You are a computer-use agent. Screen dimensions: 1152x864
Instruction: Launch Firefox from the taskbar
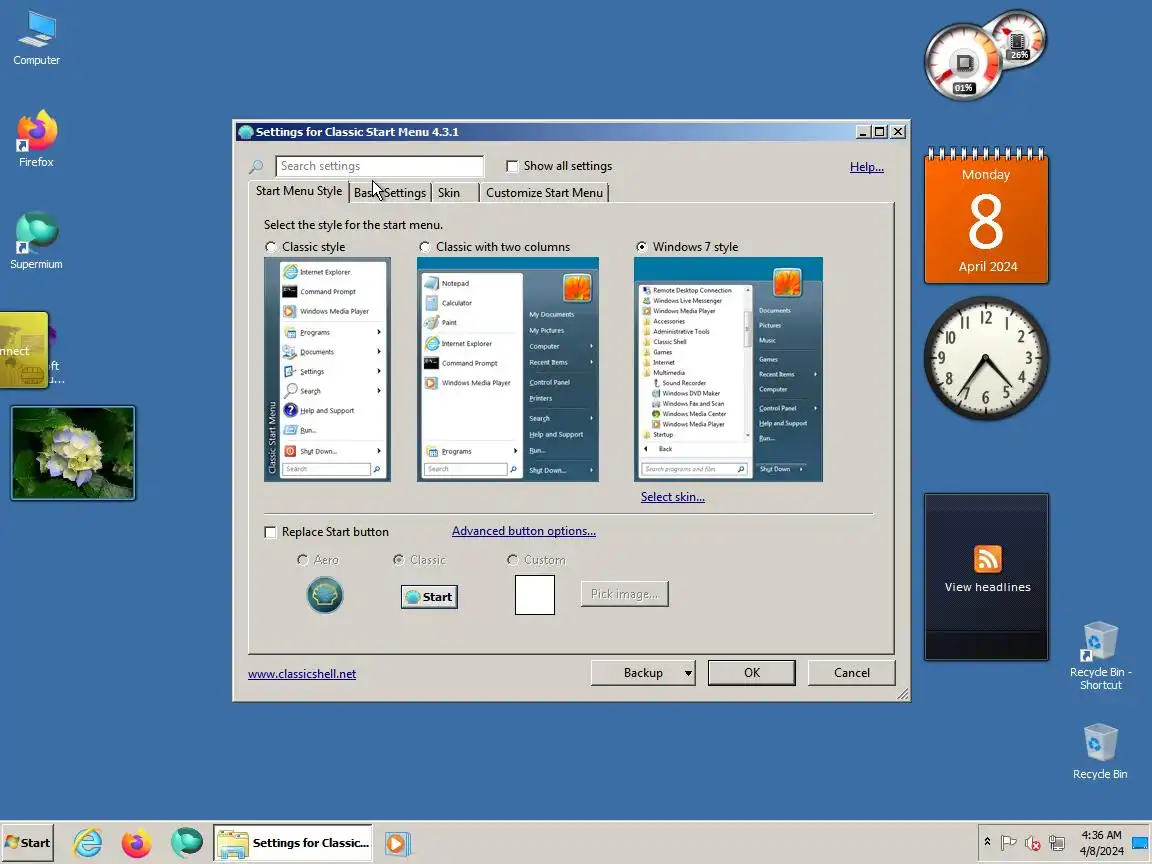(x=137, y=843)
